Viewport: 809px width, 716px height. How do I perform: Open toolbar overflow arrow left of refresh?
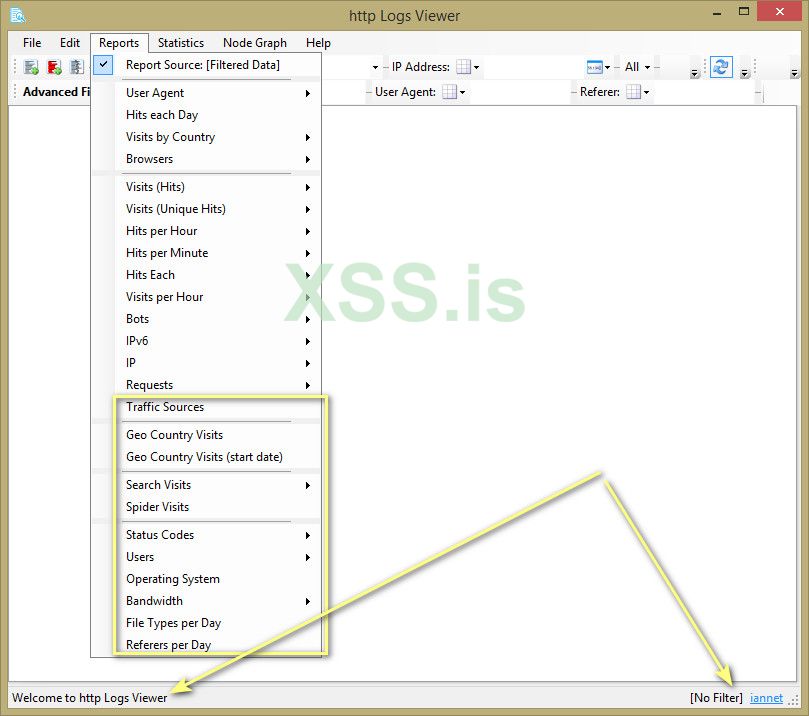[694, 74]
